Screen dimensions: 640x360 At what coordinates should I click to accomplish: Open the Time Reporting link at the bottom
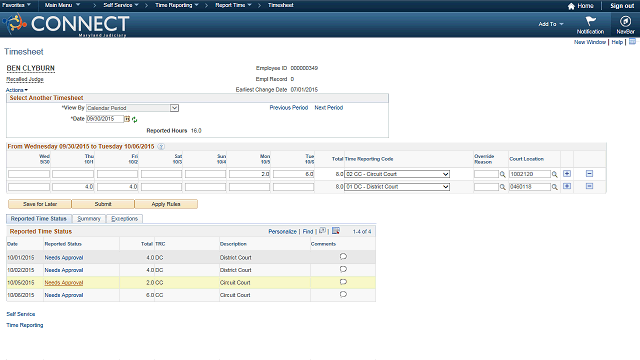click(24, 325)
